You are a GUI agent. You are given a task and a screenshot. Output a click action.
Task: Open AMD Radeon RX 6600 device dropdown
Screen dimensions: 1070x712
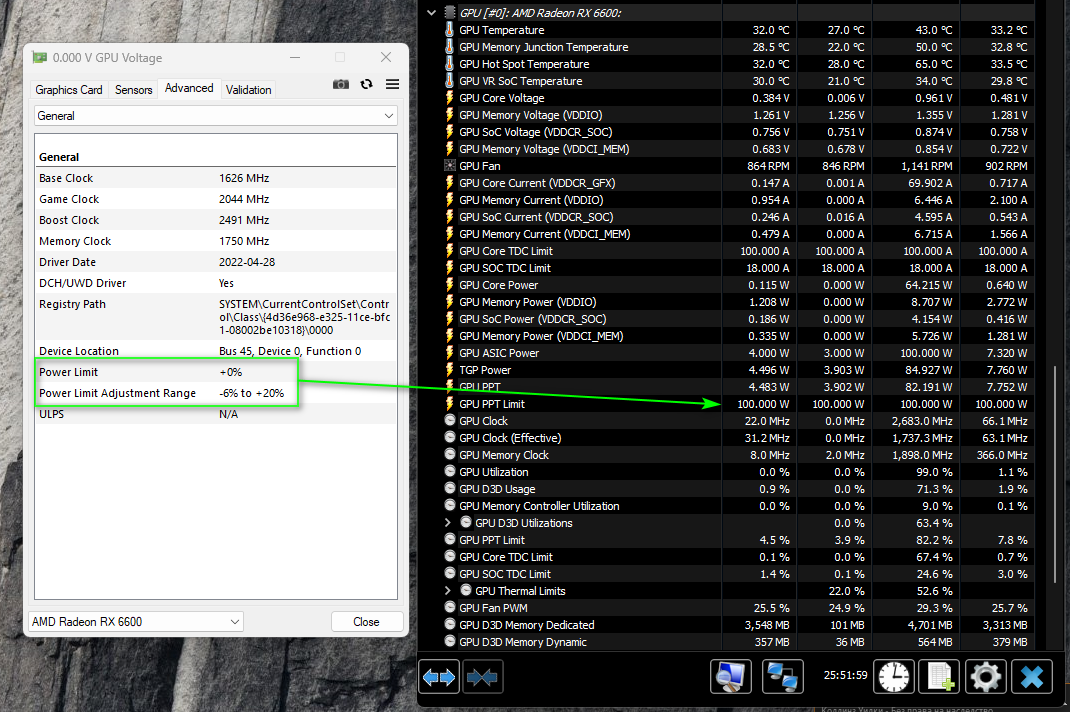(x=136, y=622)
